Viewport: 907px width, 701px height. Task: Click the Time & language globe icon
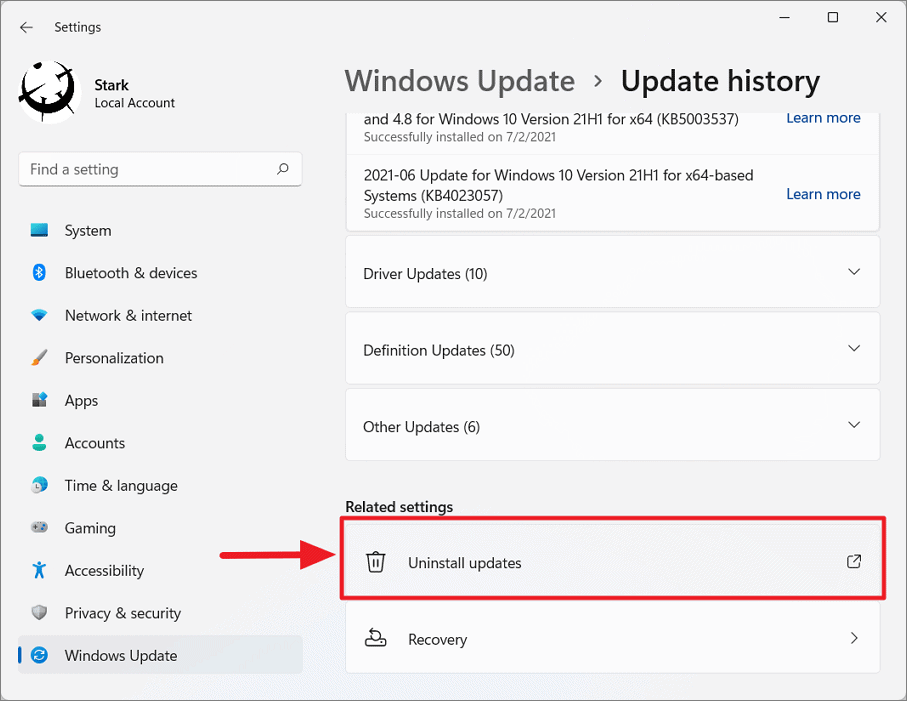(x=39, y=485)
